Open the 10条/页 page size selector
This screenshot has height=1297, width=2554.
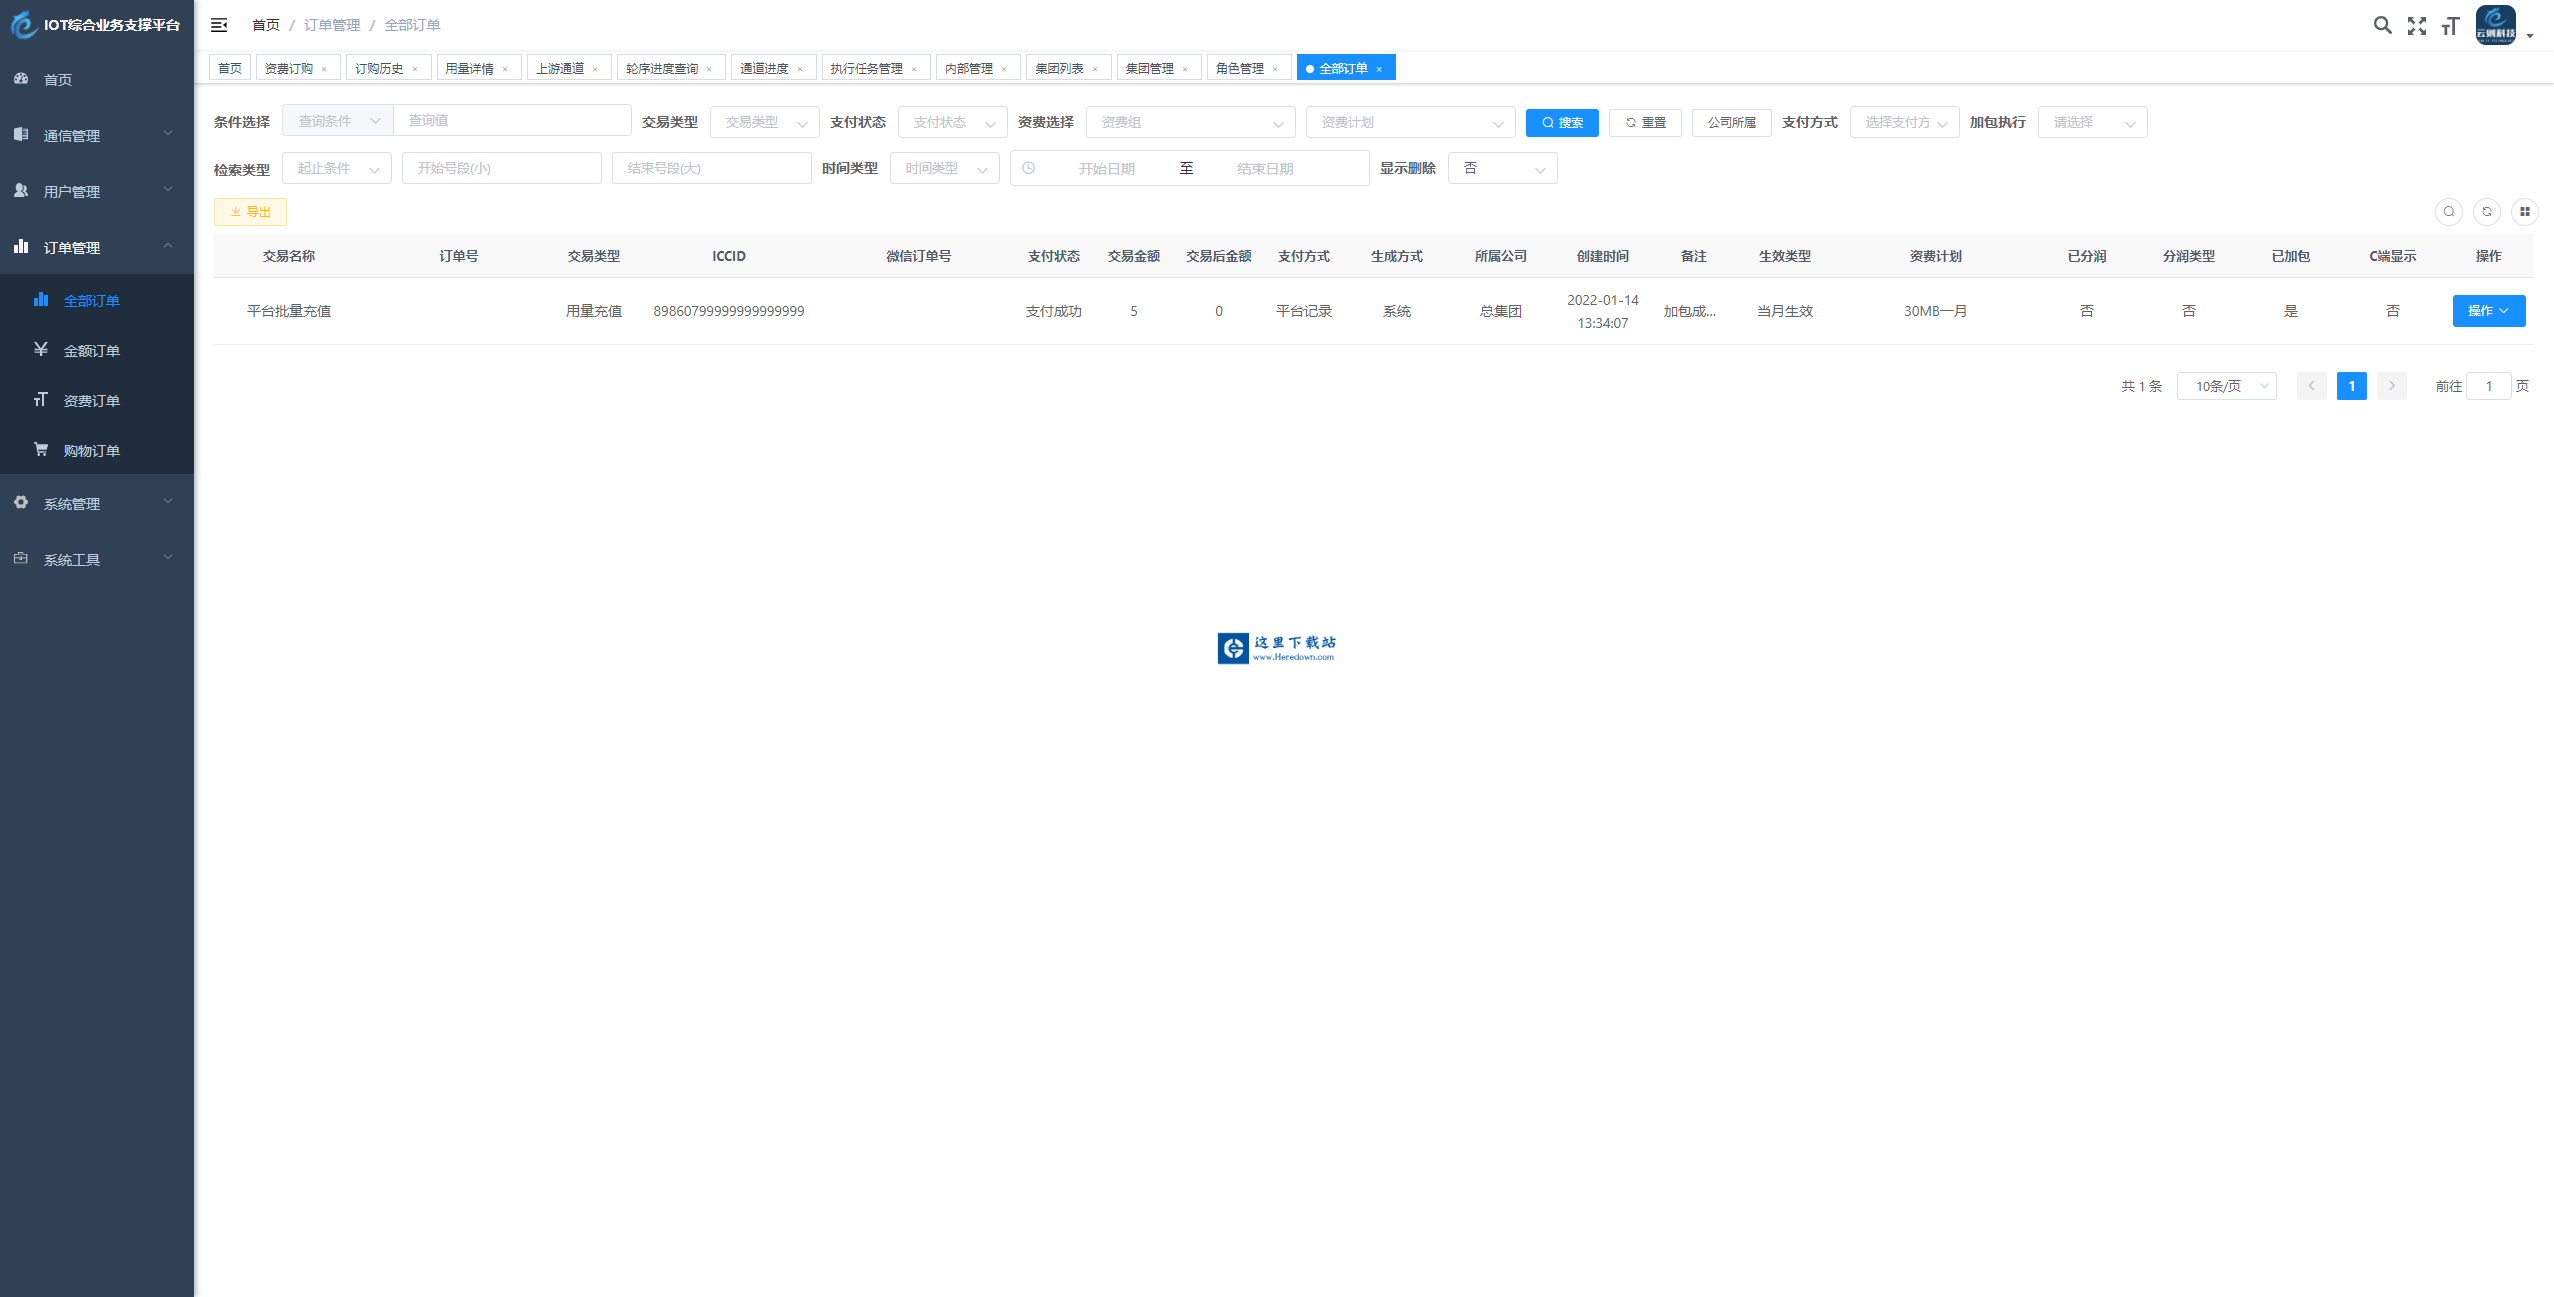[x=2226, y=386]
